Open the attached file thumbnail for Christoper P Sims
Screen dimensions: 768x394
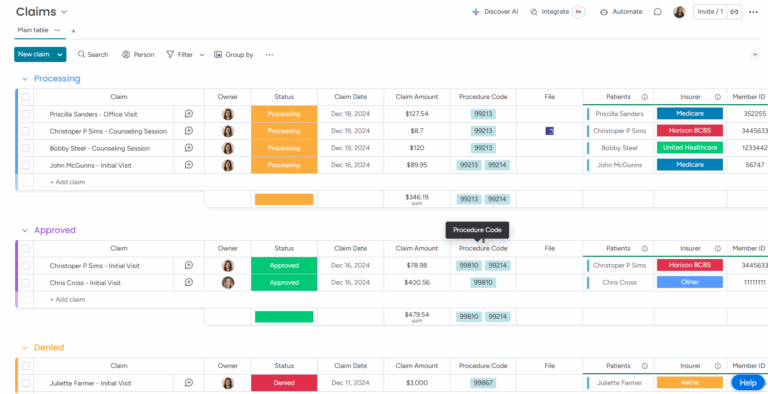click(x=550, y=131)
